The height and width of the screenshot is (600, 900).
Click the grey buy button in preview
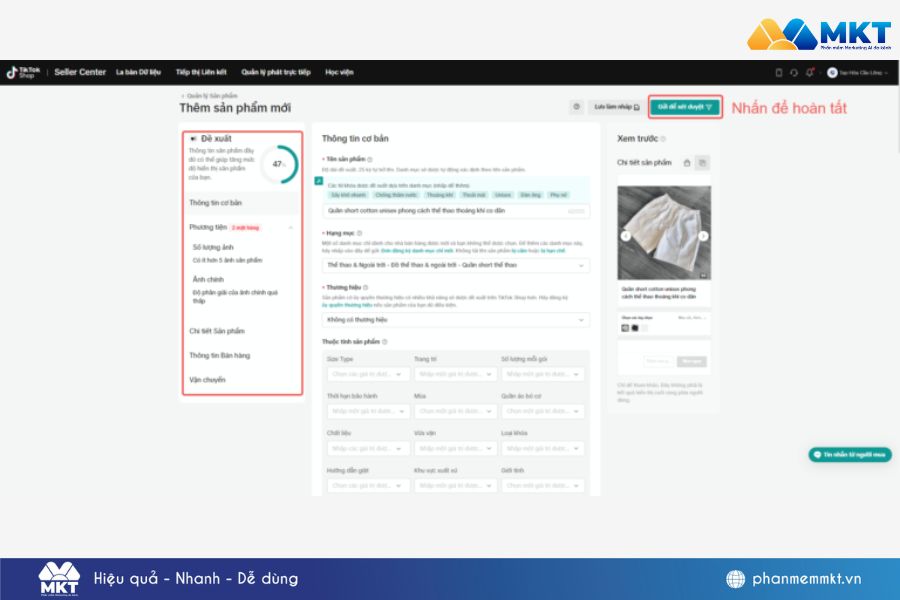[692, 361]
